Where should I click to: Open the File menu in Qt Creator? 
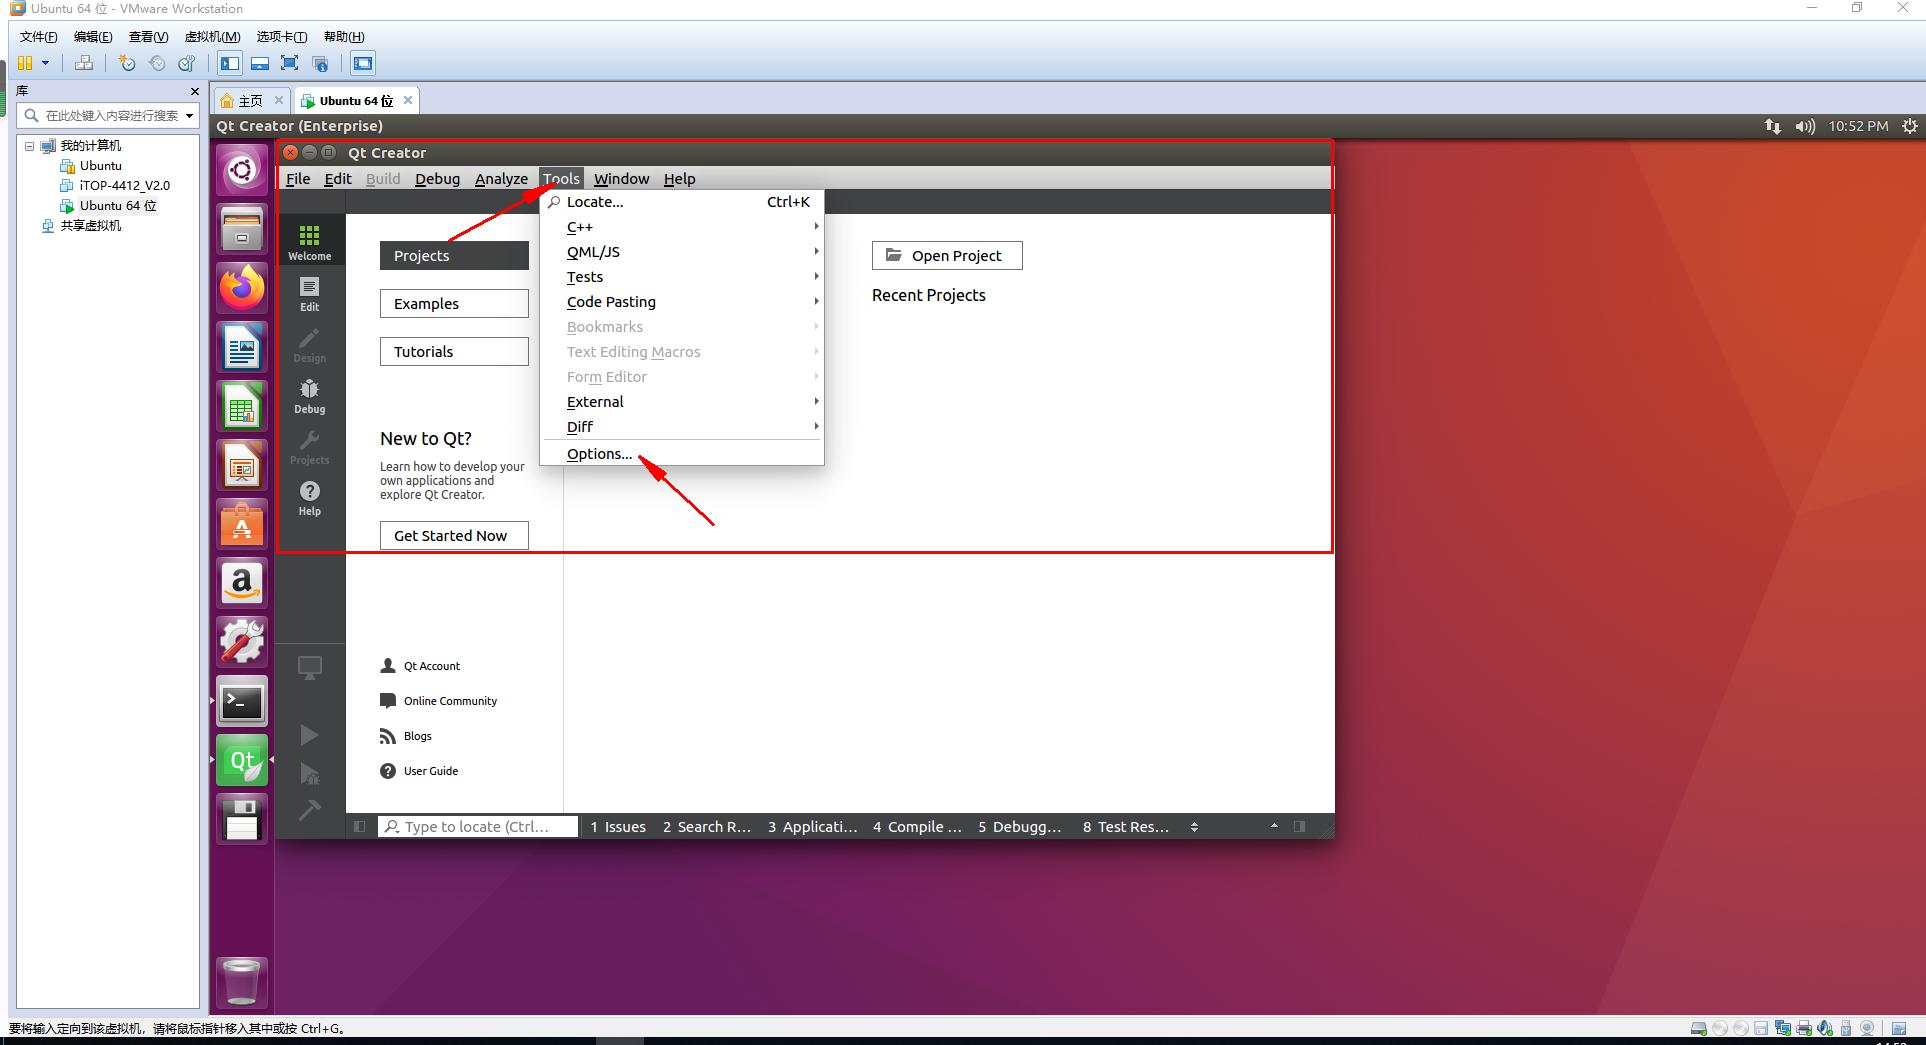click(x=298, y=179)
